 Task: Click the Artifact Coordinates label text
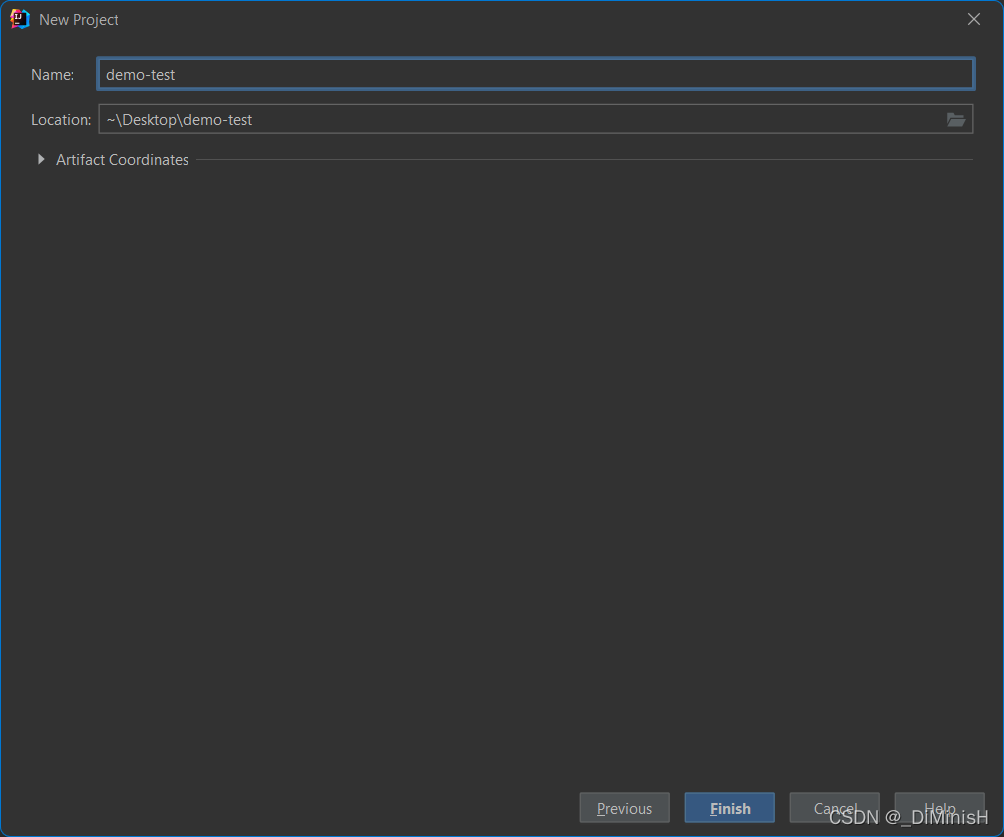pos(122,159)
